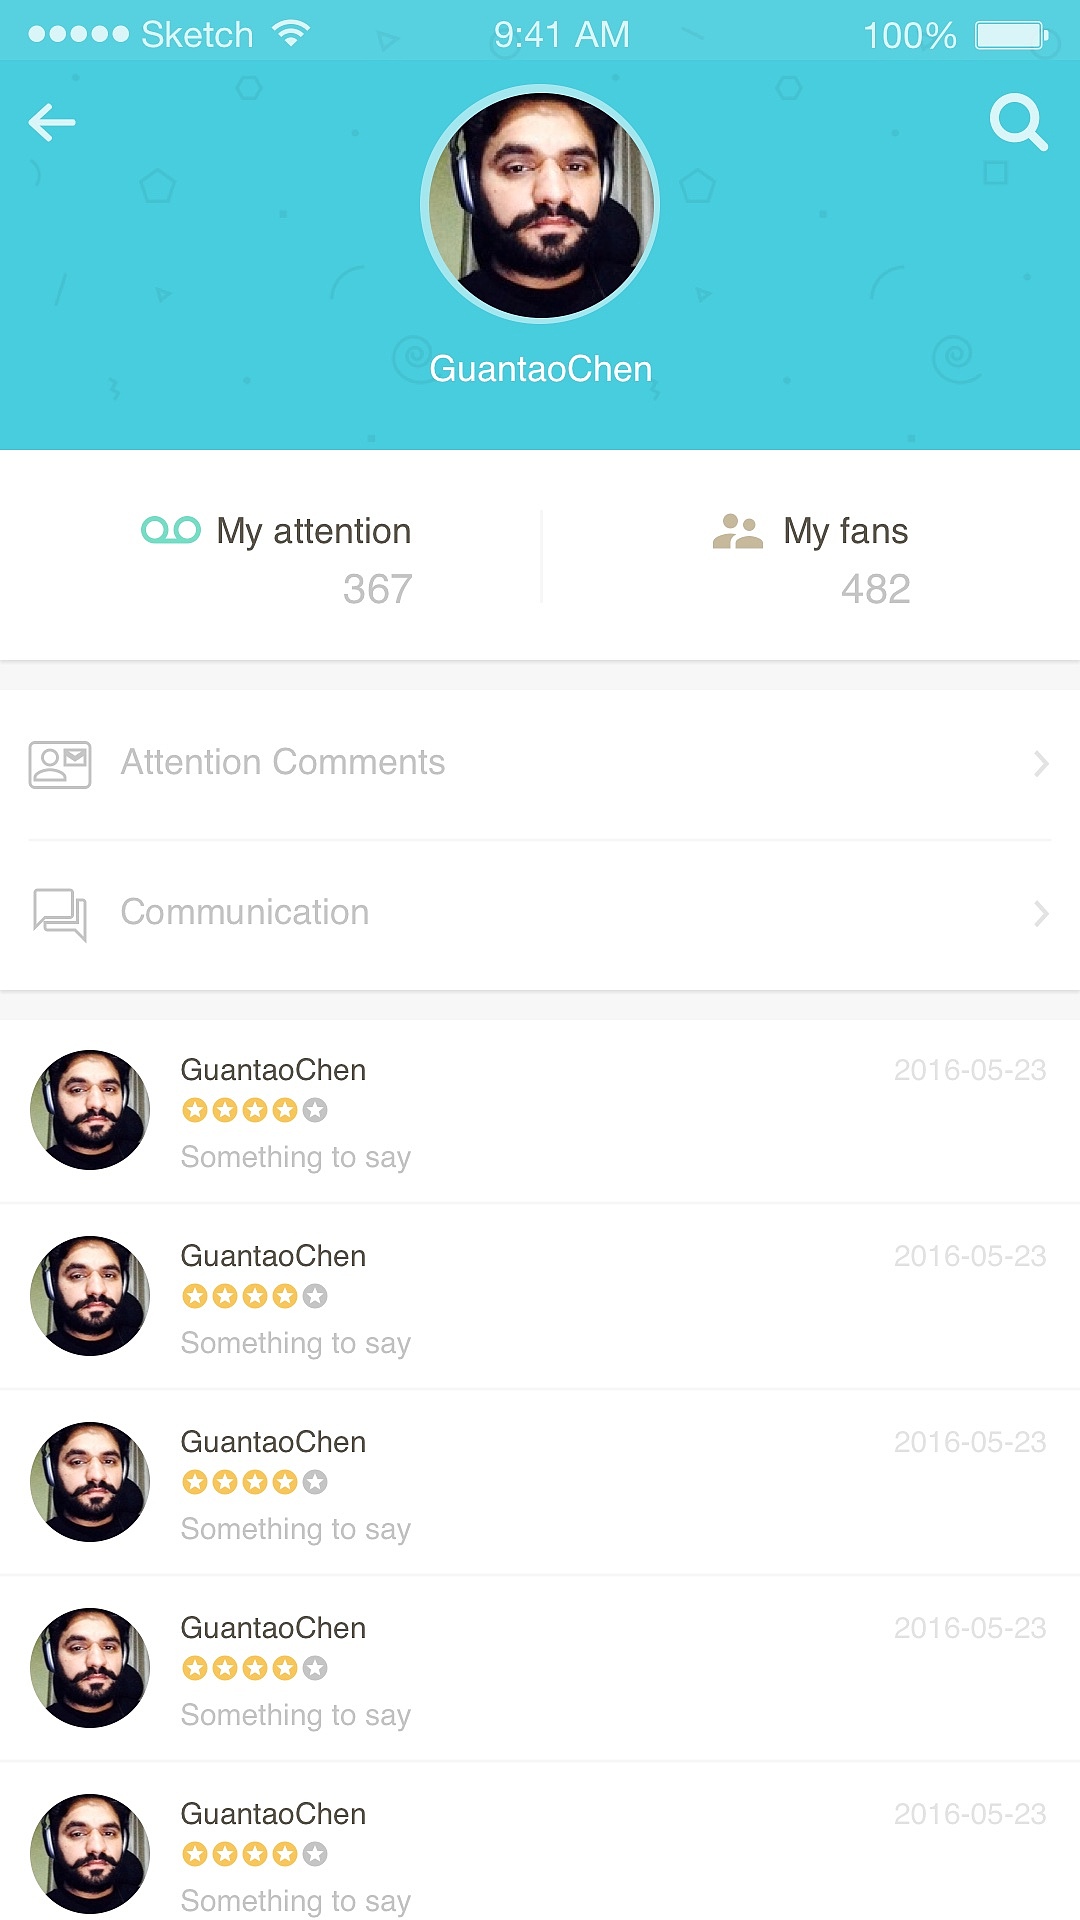Click the My attention voicemail-style icon
This screenshot has width=1080, height=1920.
point(171,530)
